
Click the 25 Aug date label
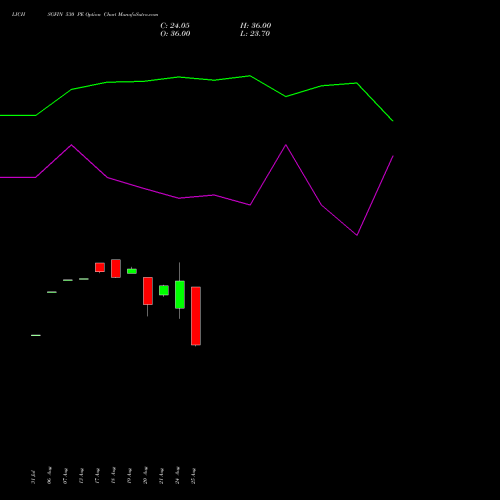click(193, 476)
